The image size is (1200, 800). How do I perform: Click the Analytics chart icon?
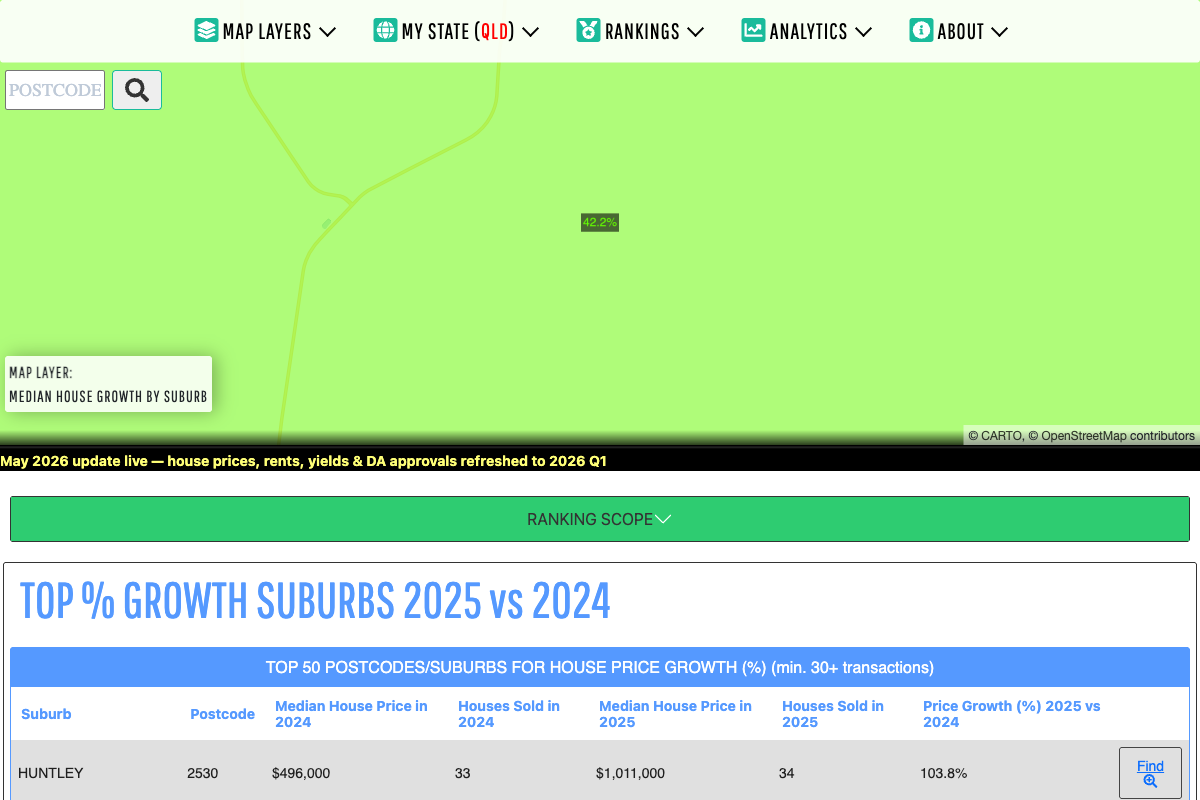pyautogui.click(x=753, y=31)
